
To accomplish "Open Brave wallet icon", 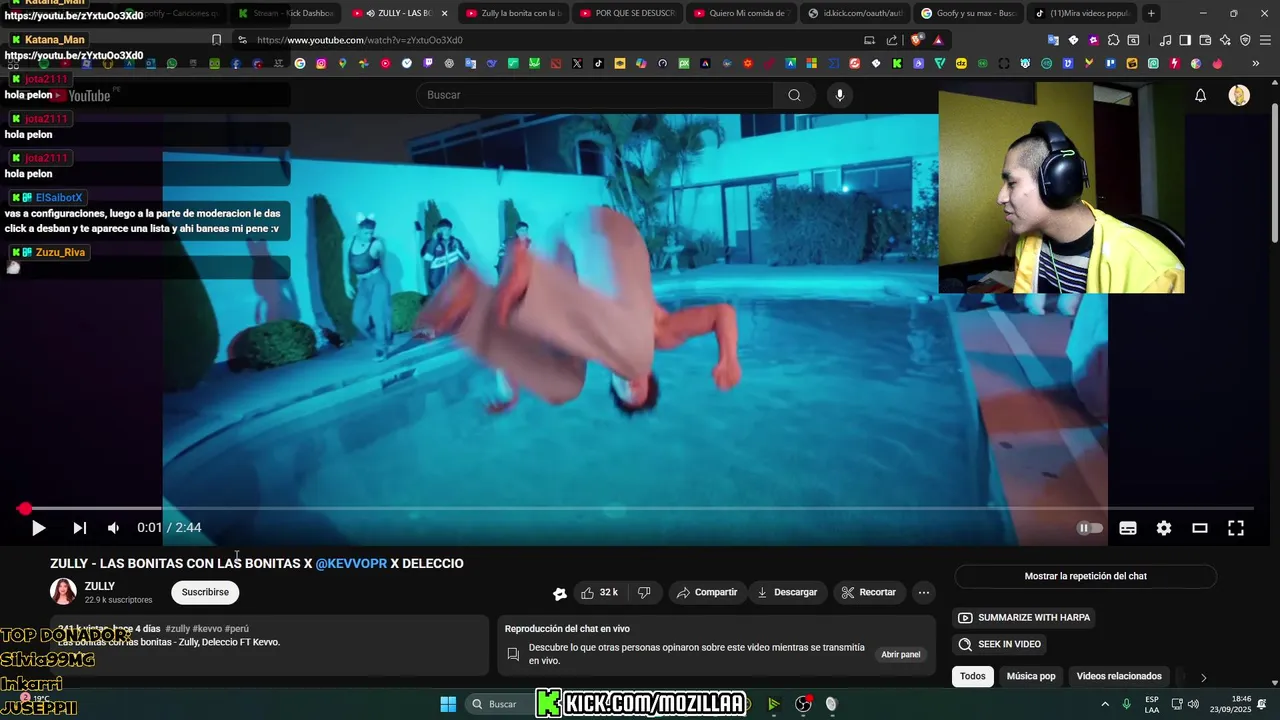I will 1205,40.
